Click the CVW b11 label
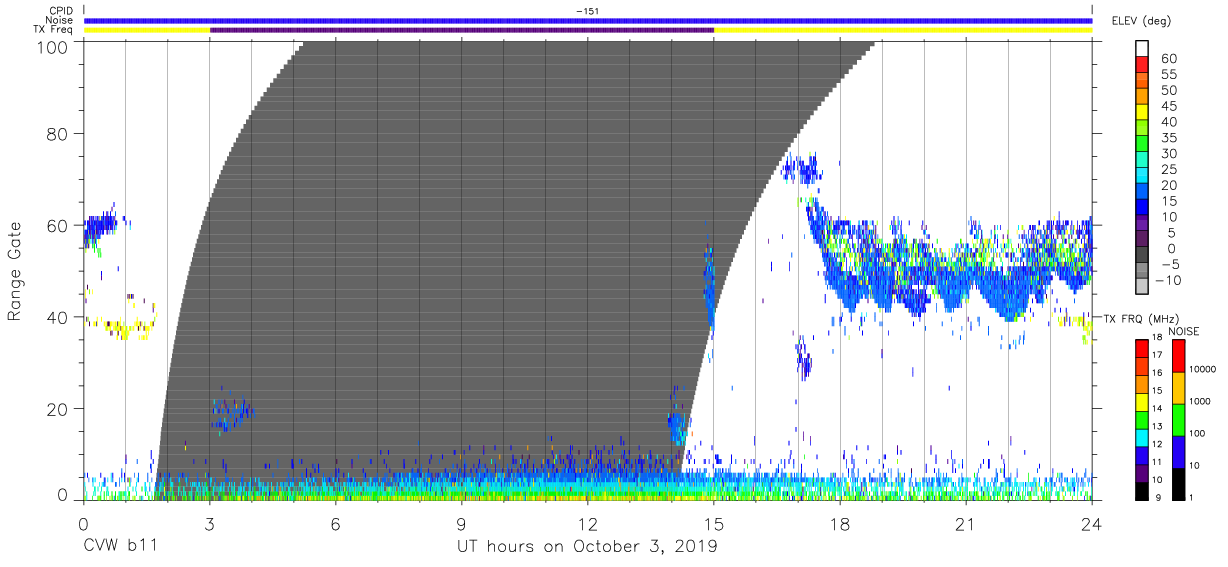The height and width of the screenshot is (567, 1228). point(120,547)
